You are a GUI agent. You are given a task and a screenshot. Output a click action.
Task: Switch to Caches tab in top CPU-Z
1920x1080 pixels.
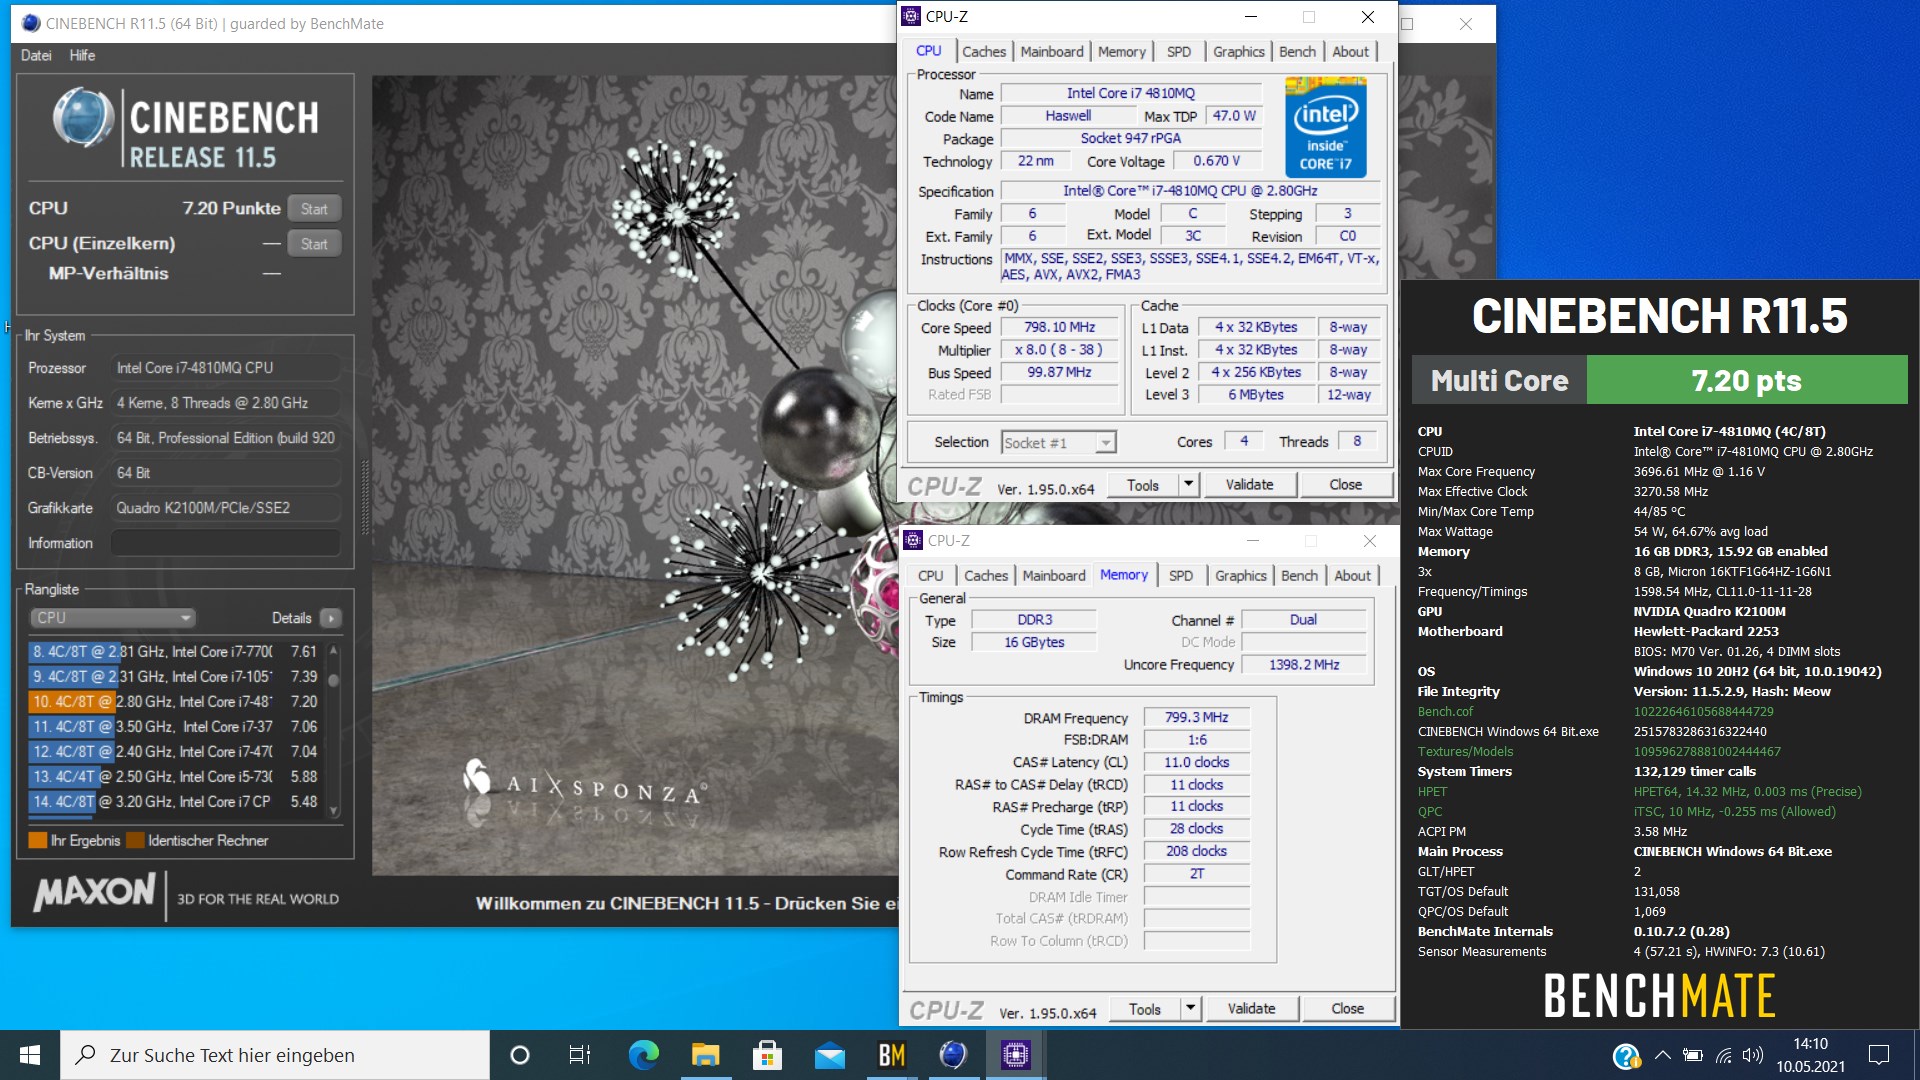click(984, 52)
